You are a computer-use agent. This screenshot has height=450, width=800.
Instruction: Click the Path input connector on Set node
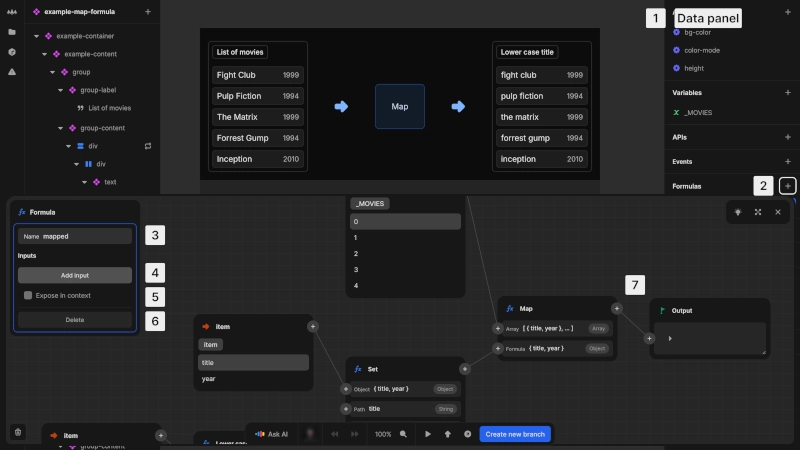(x=346, y=409)
